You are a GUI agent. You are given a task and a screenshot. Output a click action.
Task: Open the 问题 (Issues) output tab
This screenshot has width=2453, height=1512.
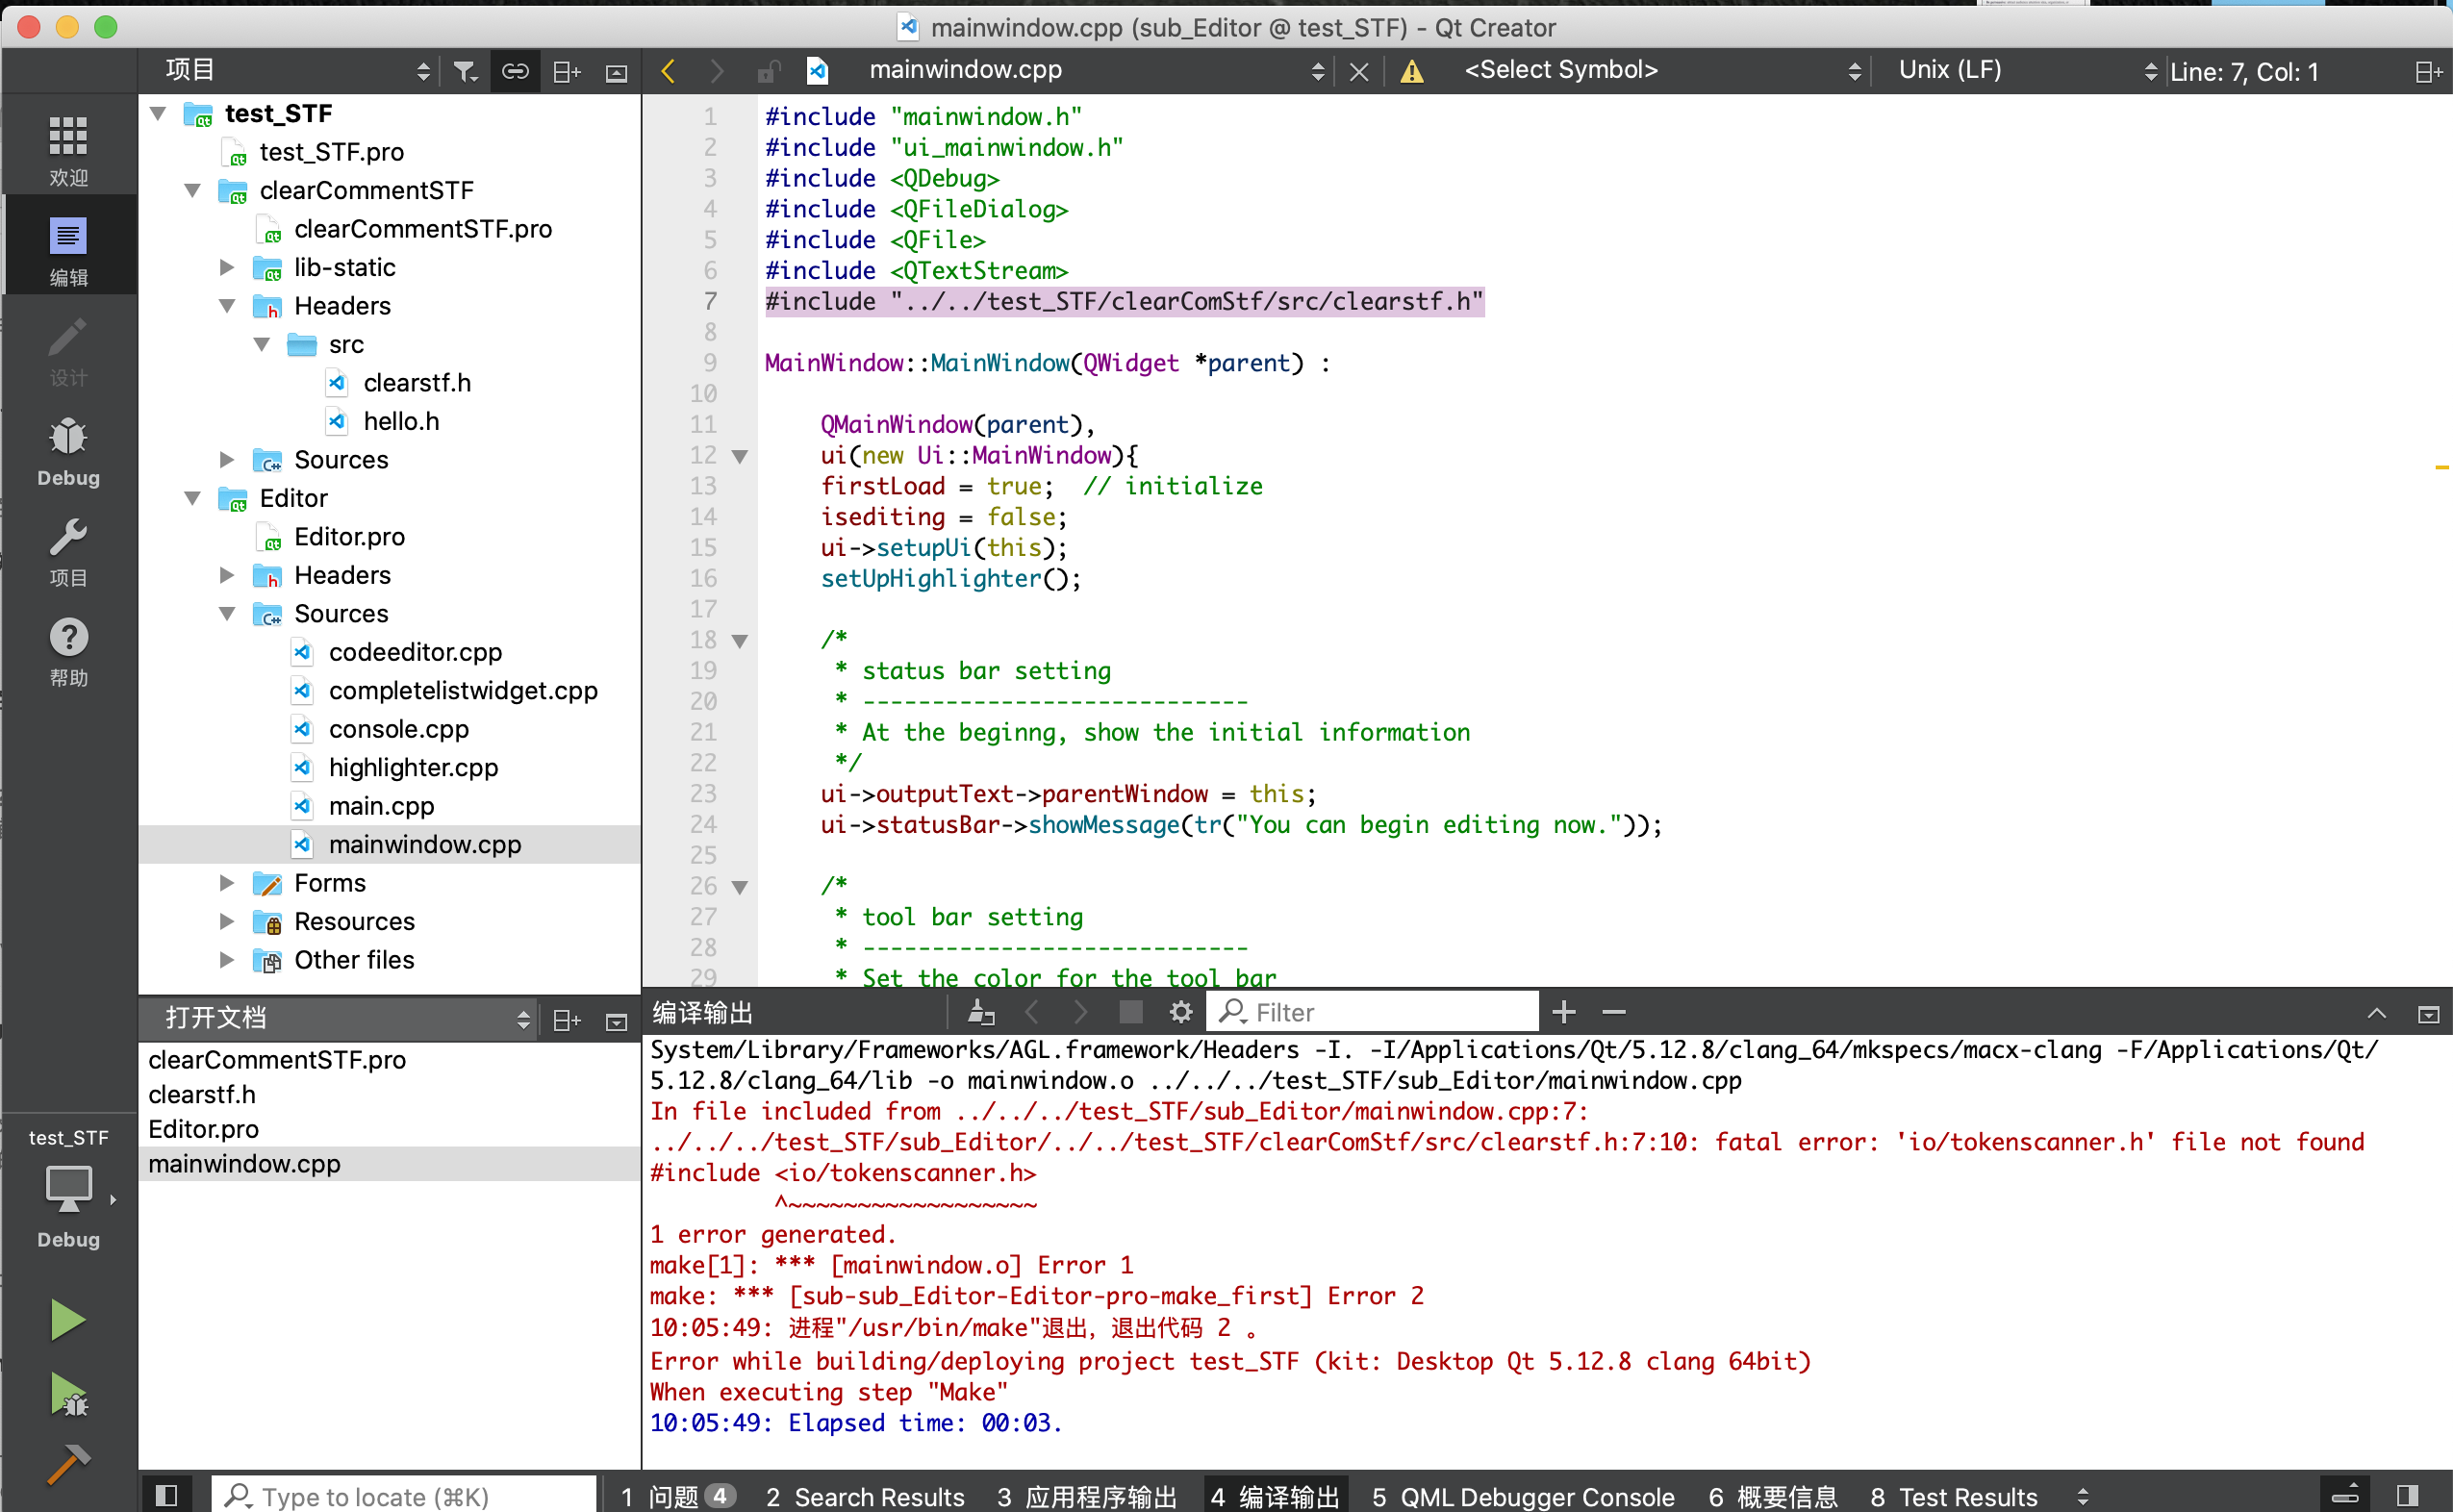tap(677, 1496)
